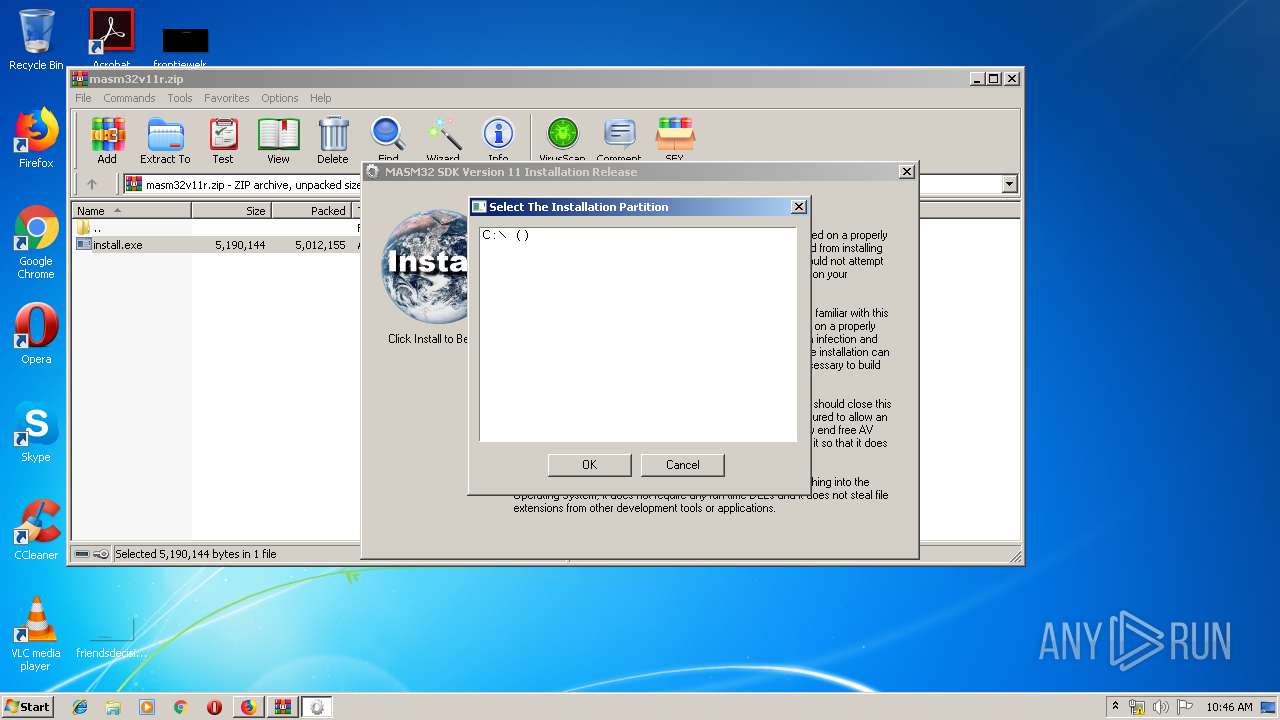This screenshot has height=720, width=1280.
Task: Open the Tools menu
Action: click(180, 98)
